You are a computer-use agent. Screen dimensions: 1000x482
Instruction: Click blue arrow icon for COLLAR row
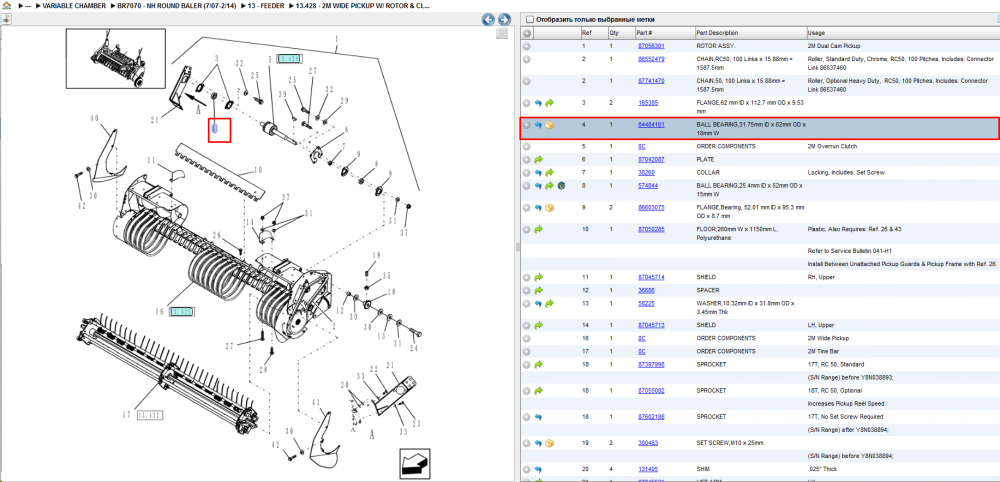click(538, 173)
